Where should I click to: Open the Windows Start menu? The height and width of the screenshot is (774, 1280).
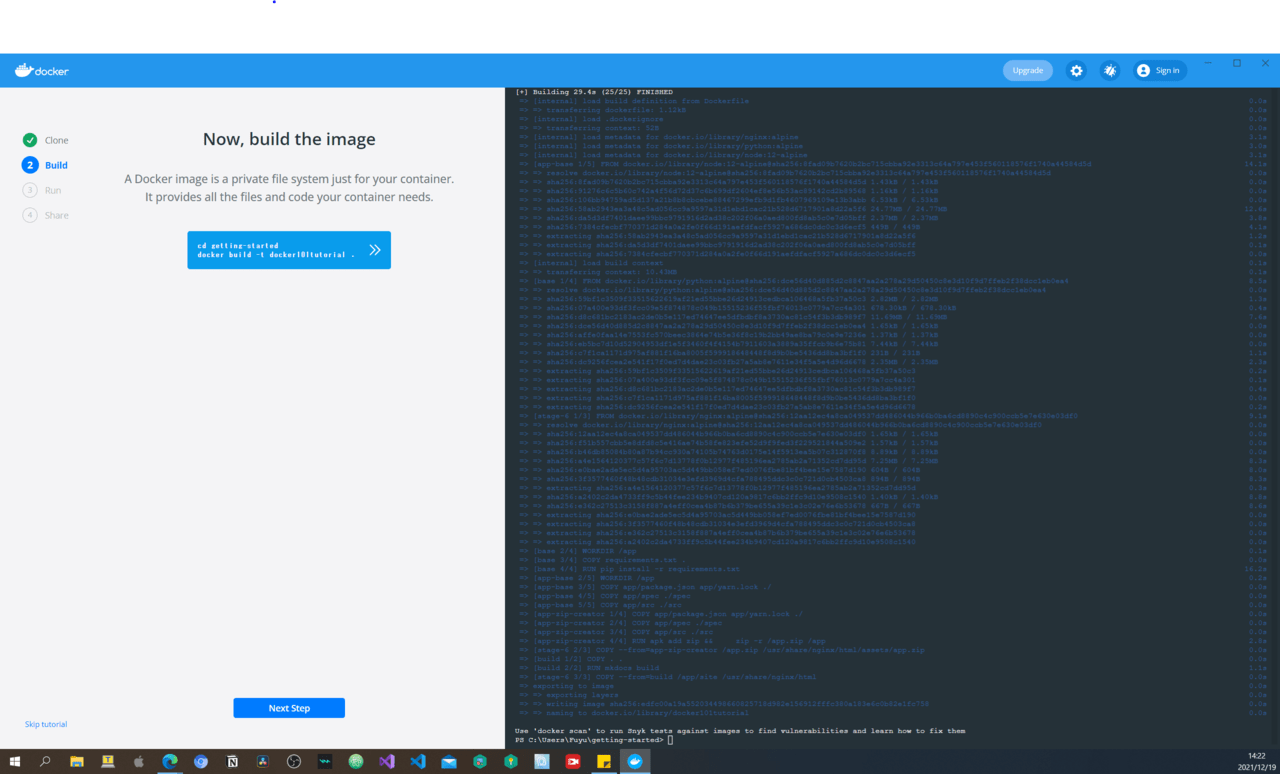(15, 761)
